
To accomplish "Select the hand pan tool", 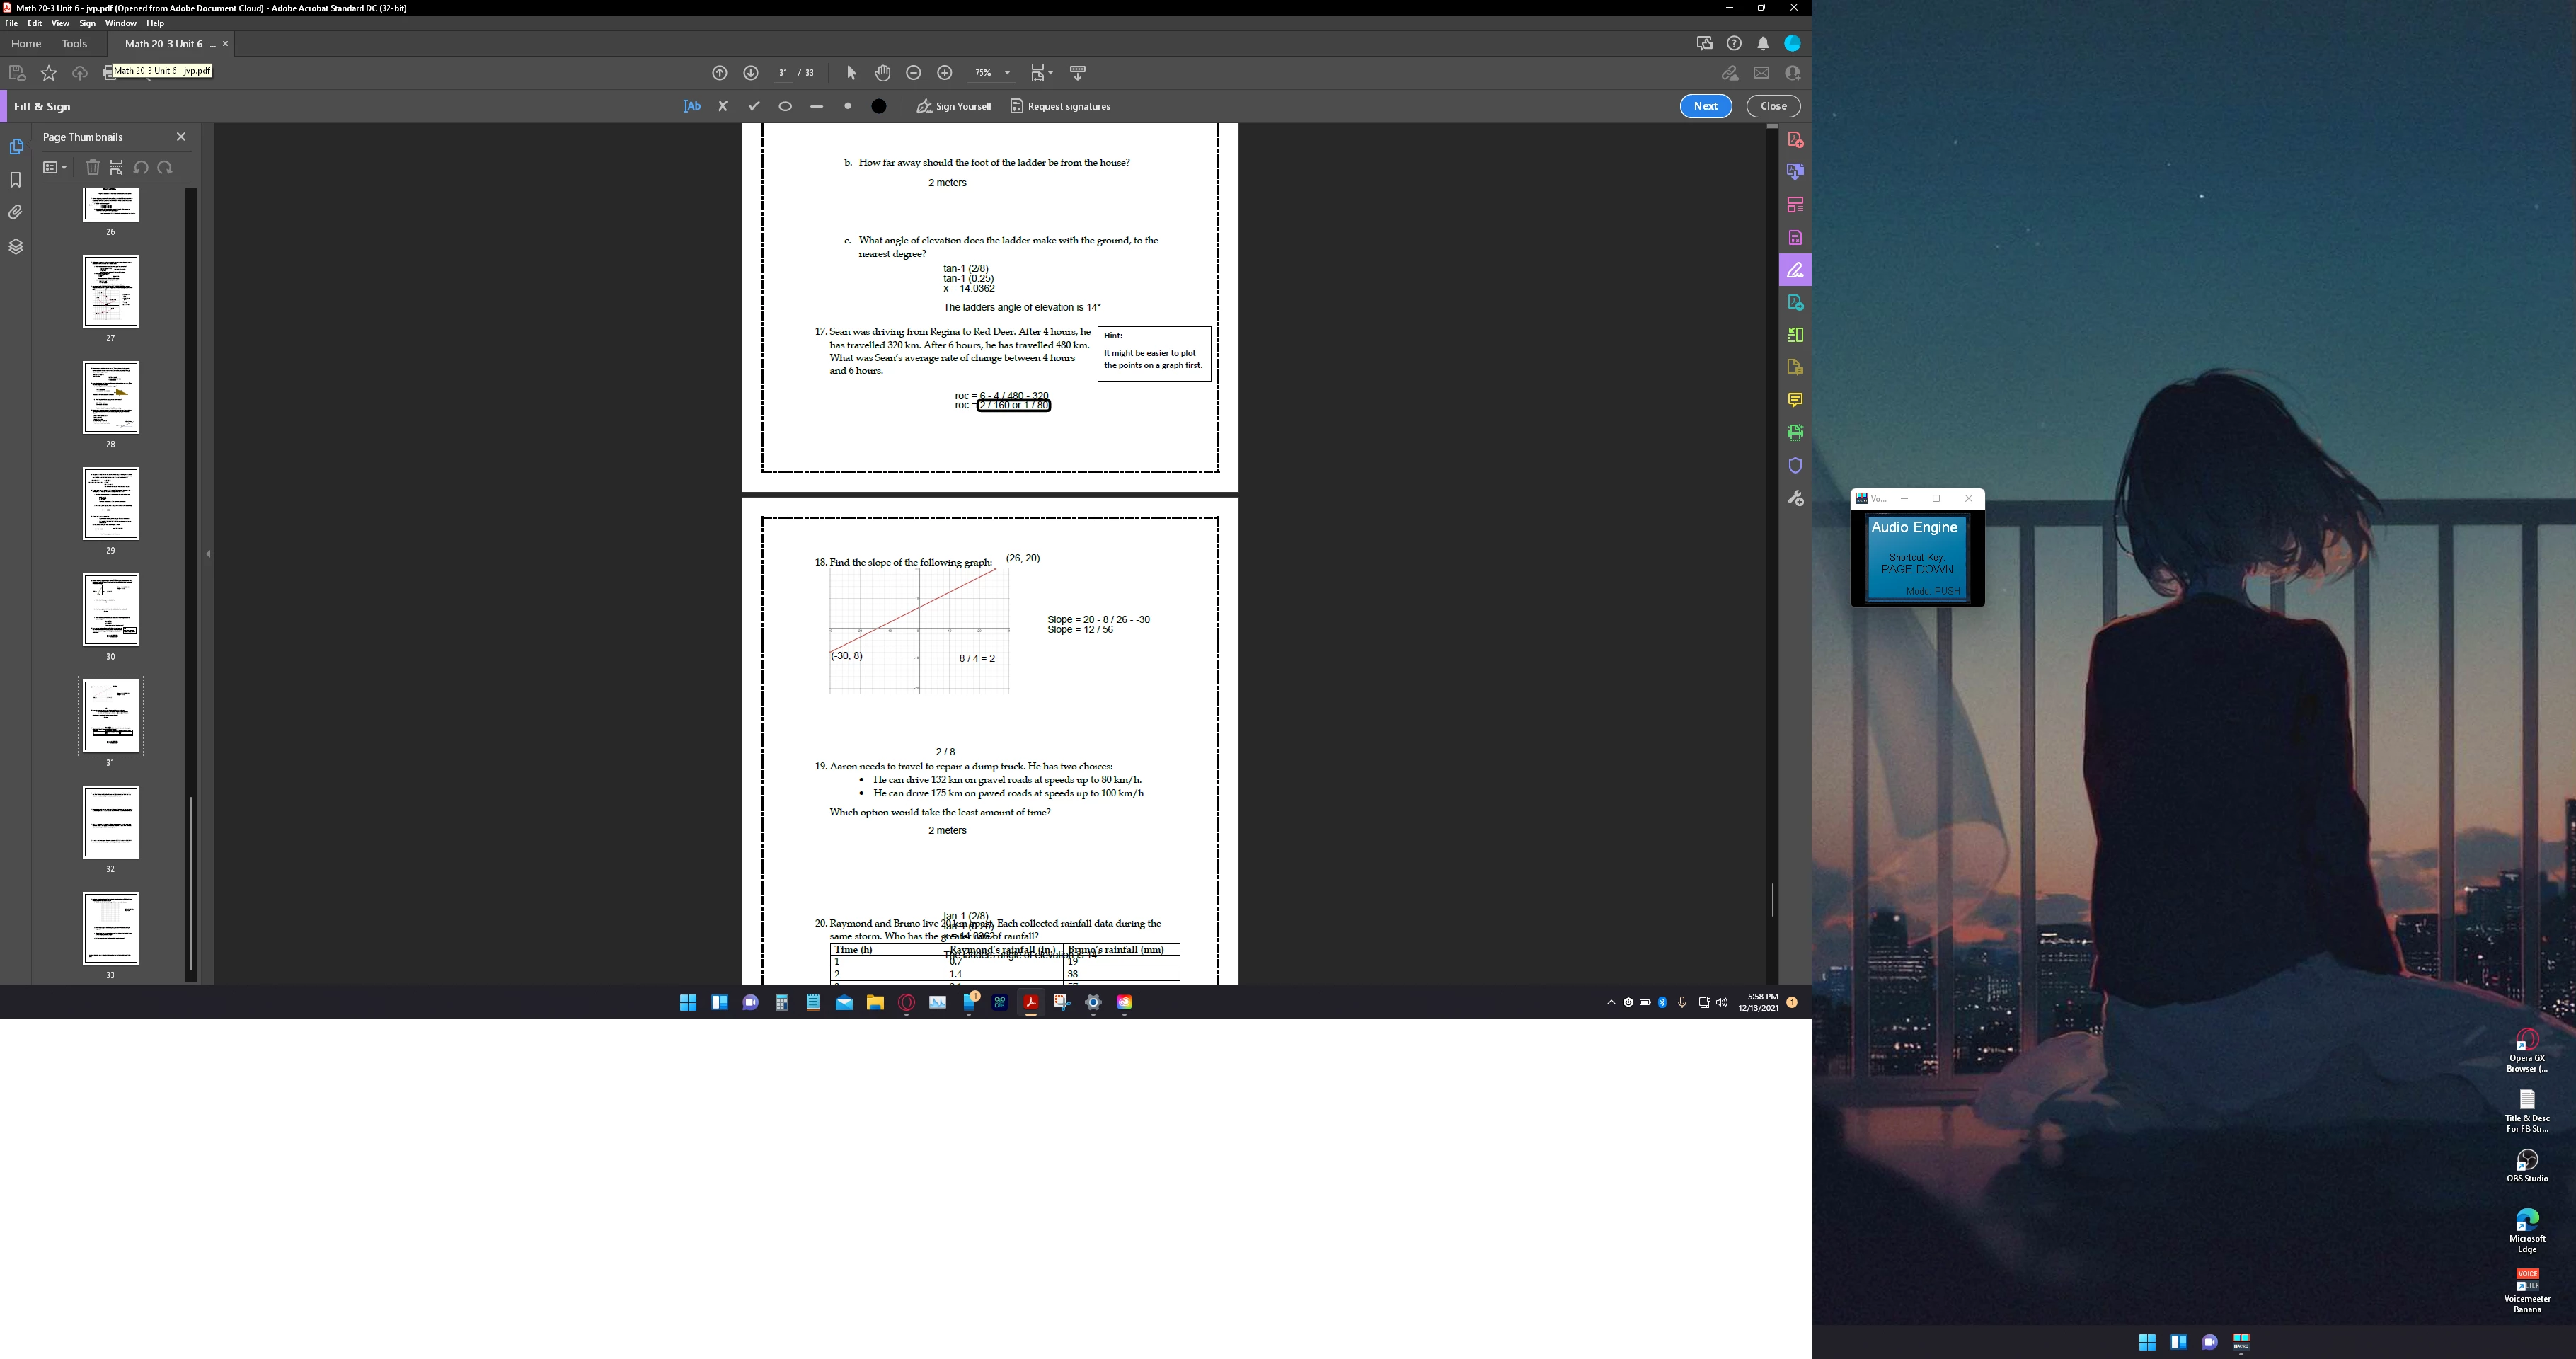I will (882, 73).
